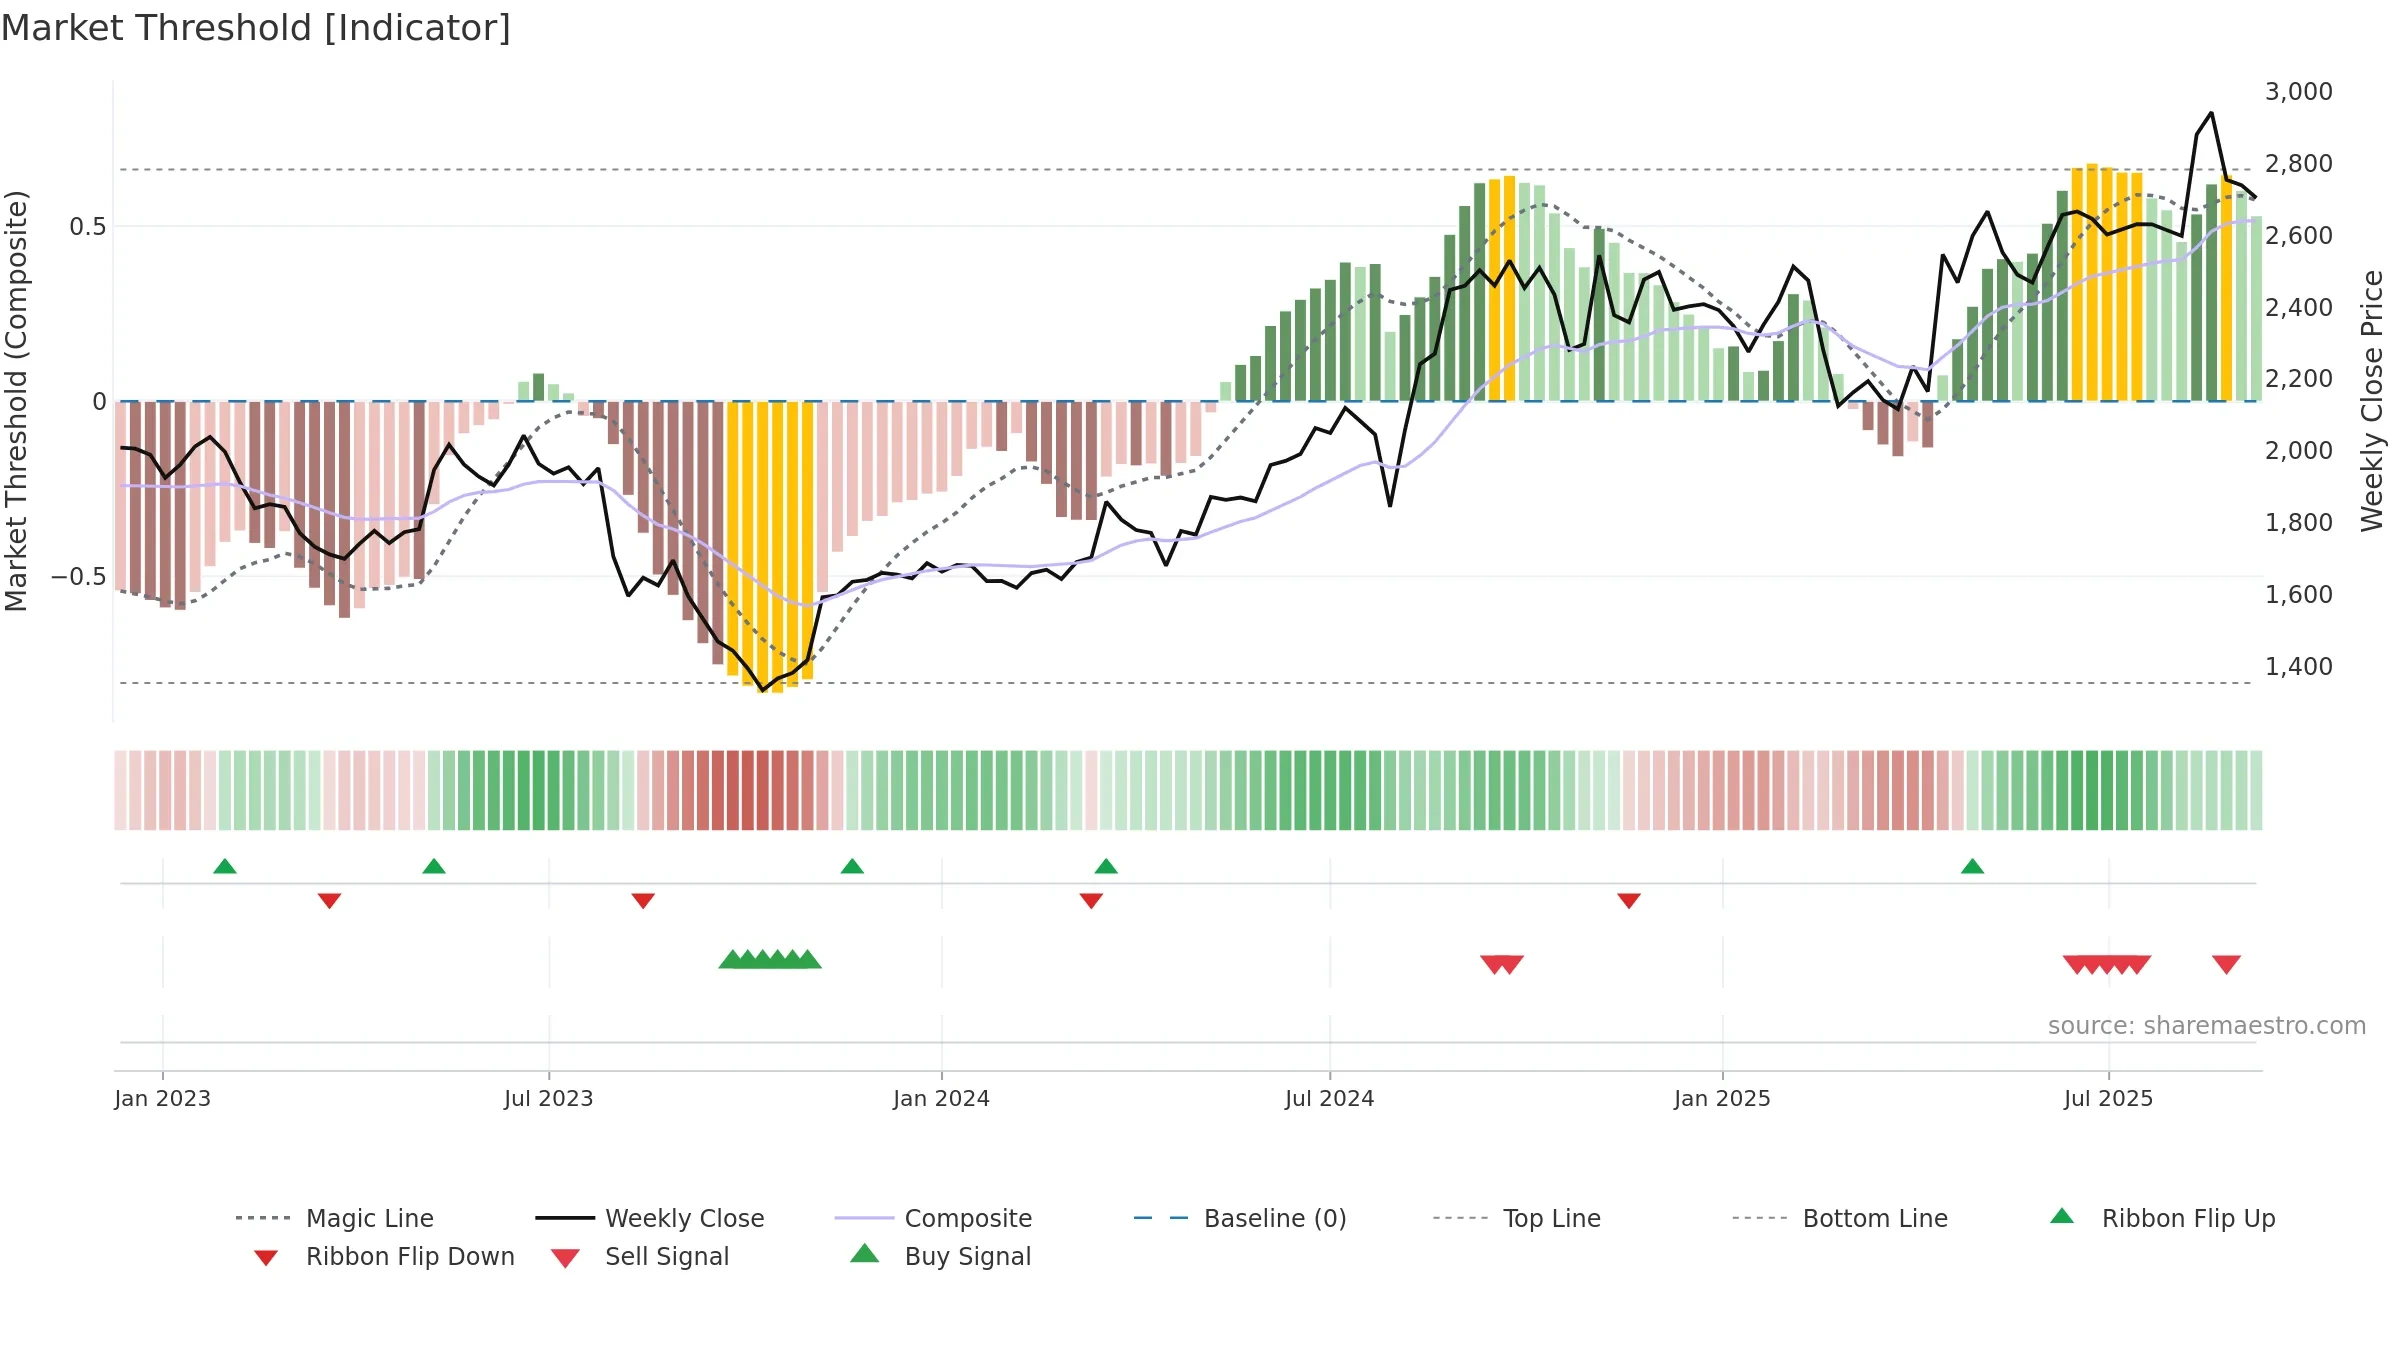Click the Jan 2025 x-axis label

tap(1723, 1098)
